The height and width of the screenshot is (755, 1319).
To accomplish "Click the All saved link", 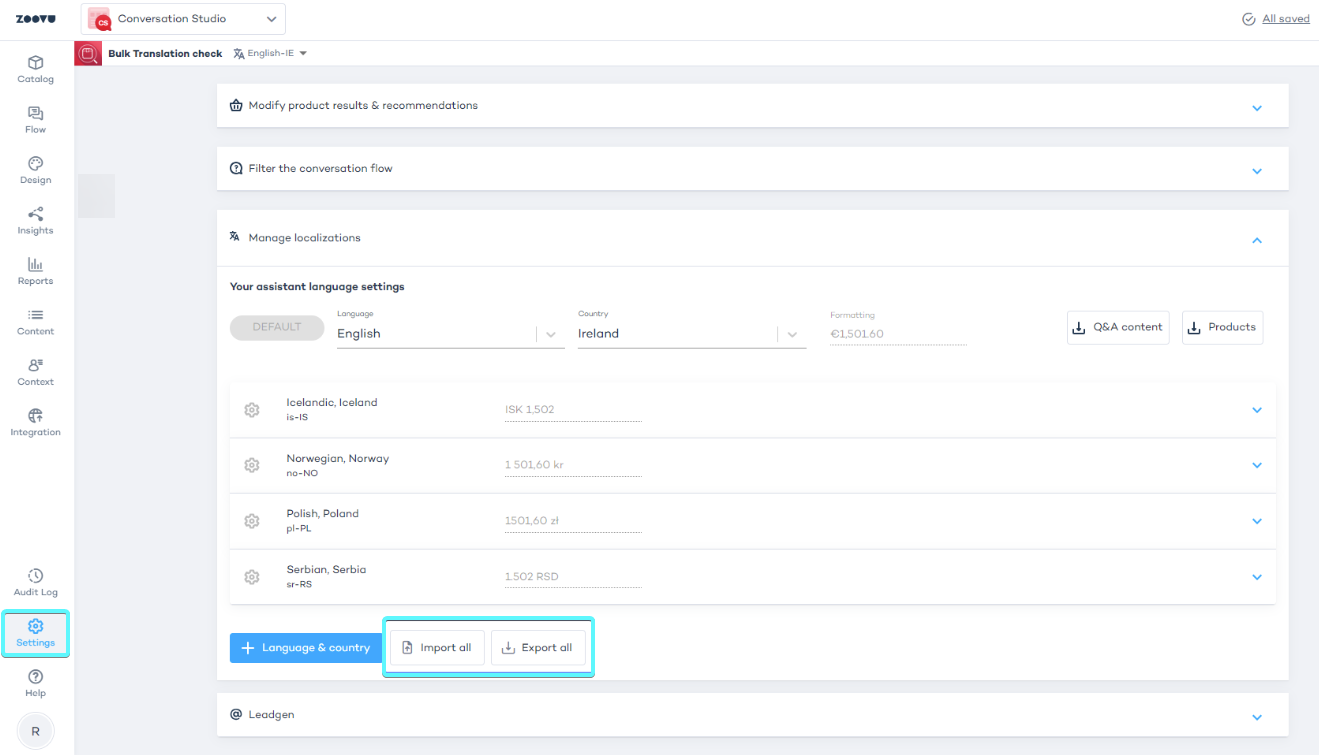I will (x=1285, y=19).
